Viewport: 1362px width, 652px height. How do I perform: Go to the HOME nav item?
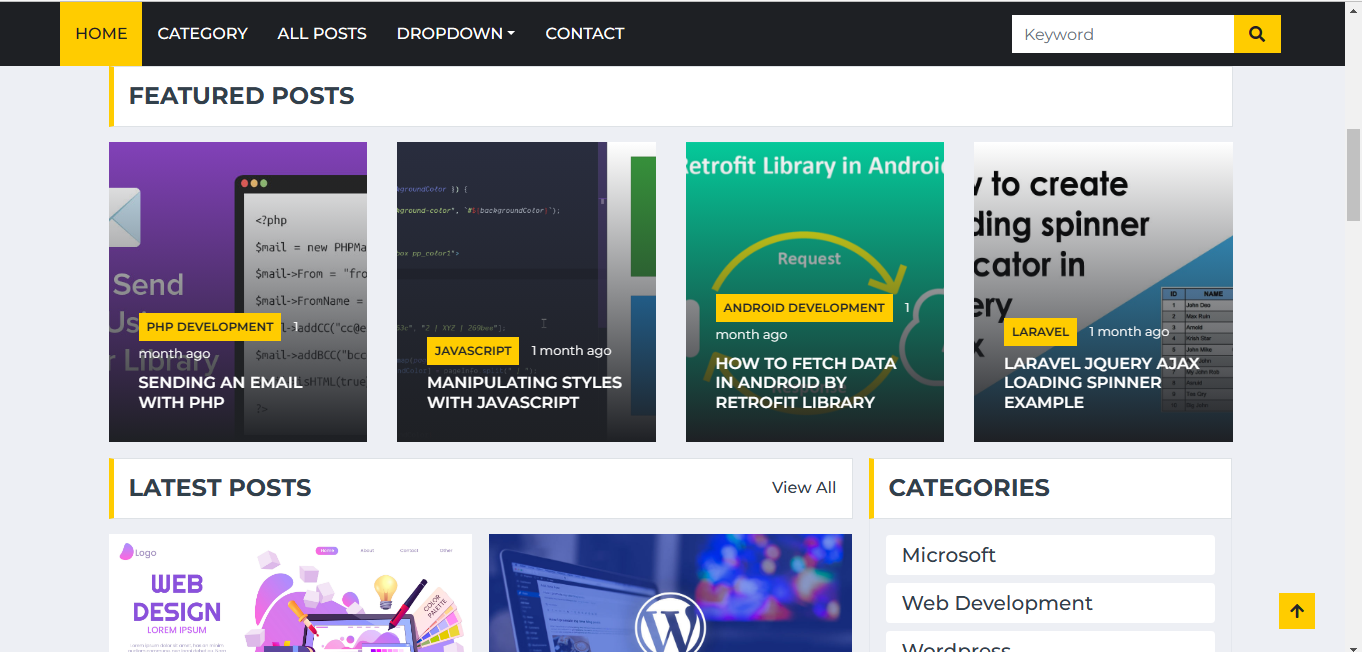(x=101, y=33)
